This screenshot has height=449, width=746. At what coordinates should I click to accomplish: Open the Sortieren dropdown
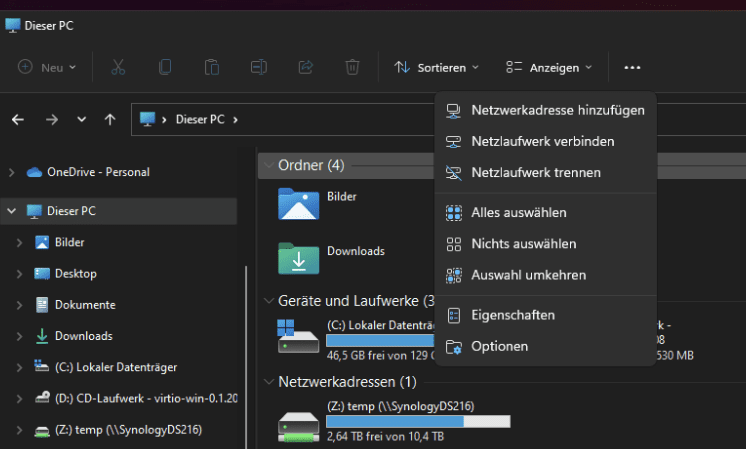[x=436, y=68]
